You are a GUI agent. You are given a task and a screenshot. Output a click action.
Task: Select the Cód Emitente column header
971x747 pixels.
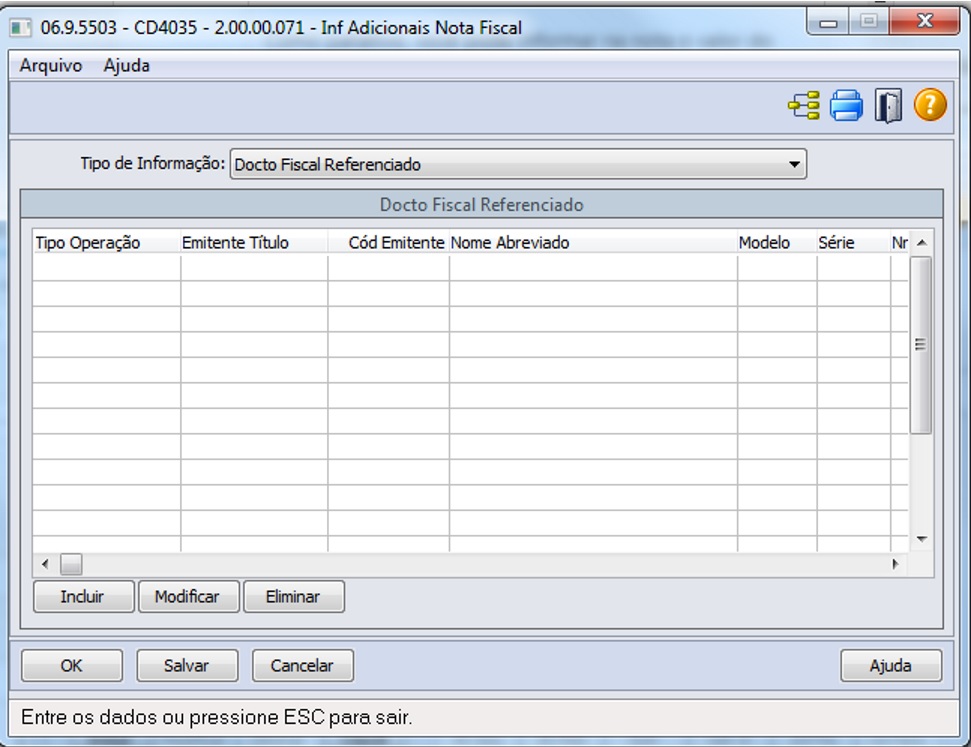click(x=388, y=243)
